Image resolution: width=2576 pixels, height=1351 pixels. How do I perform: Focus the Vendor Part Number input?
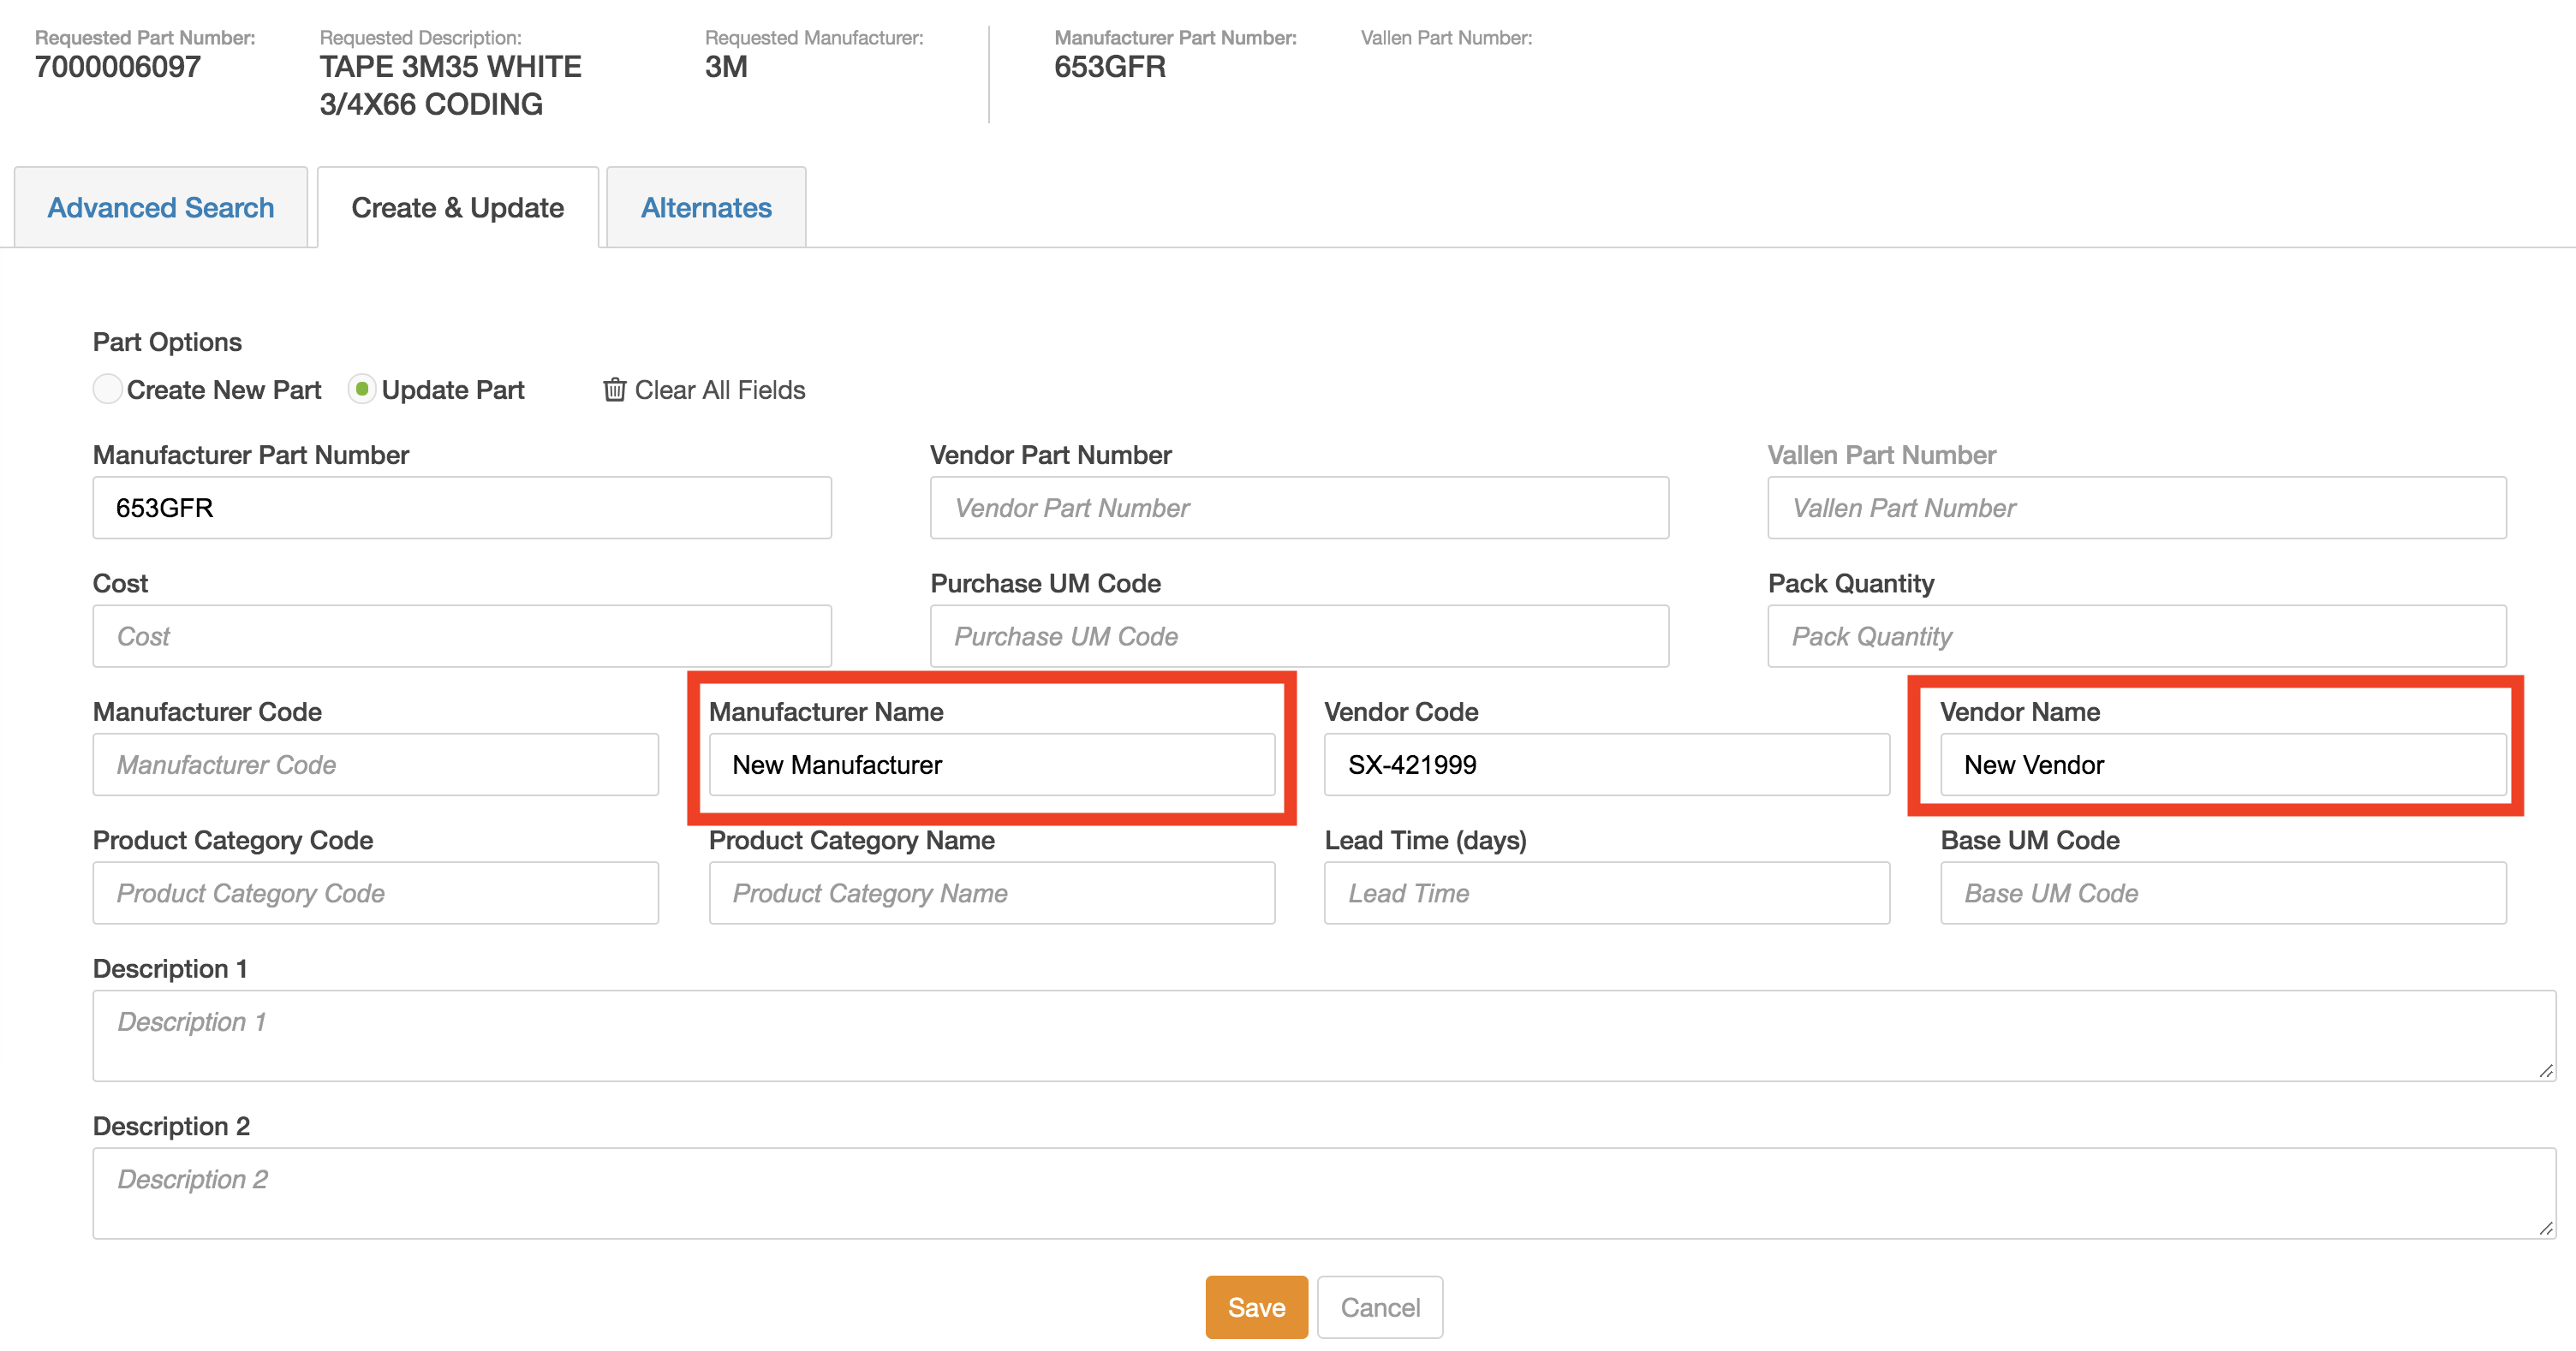pos(1299,508)
